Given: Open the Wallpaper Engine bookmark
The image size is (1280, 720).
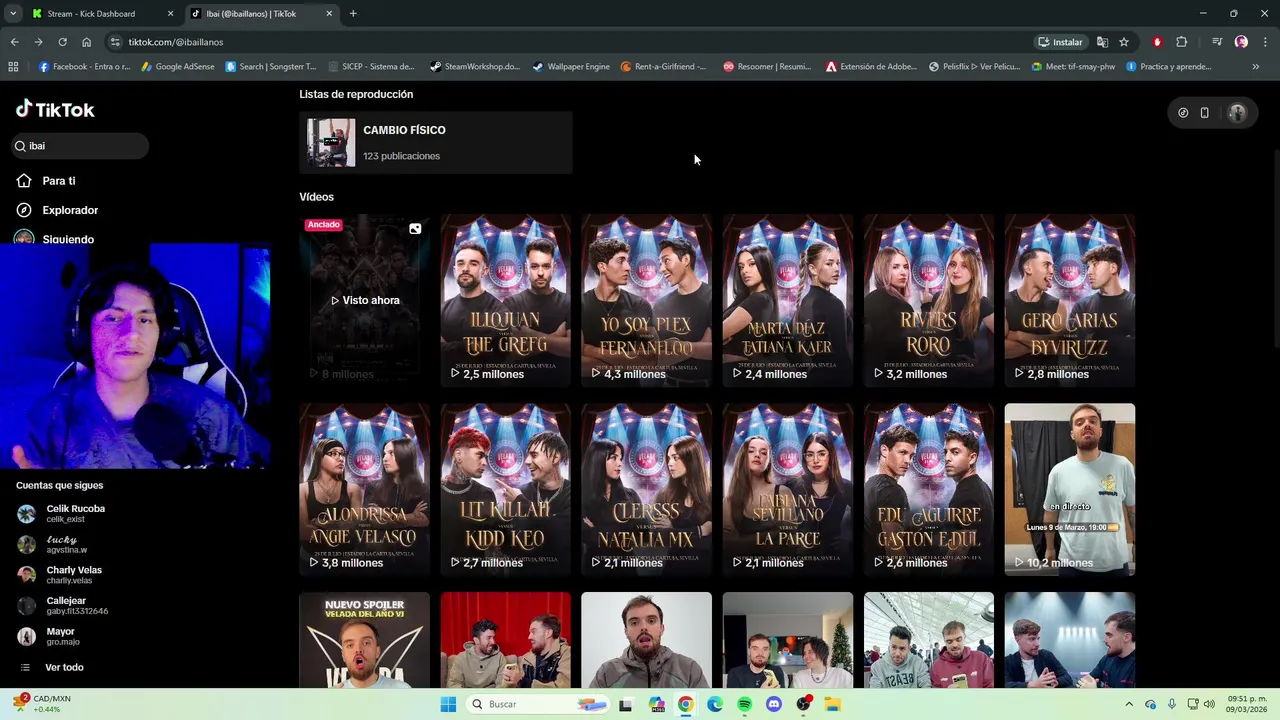Looking at the screenshot, I should click(x=571, y=67).
